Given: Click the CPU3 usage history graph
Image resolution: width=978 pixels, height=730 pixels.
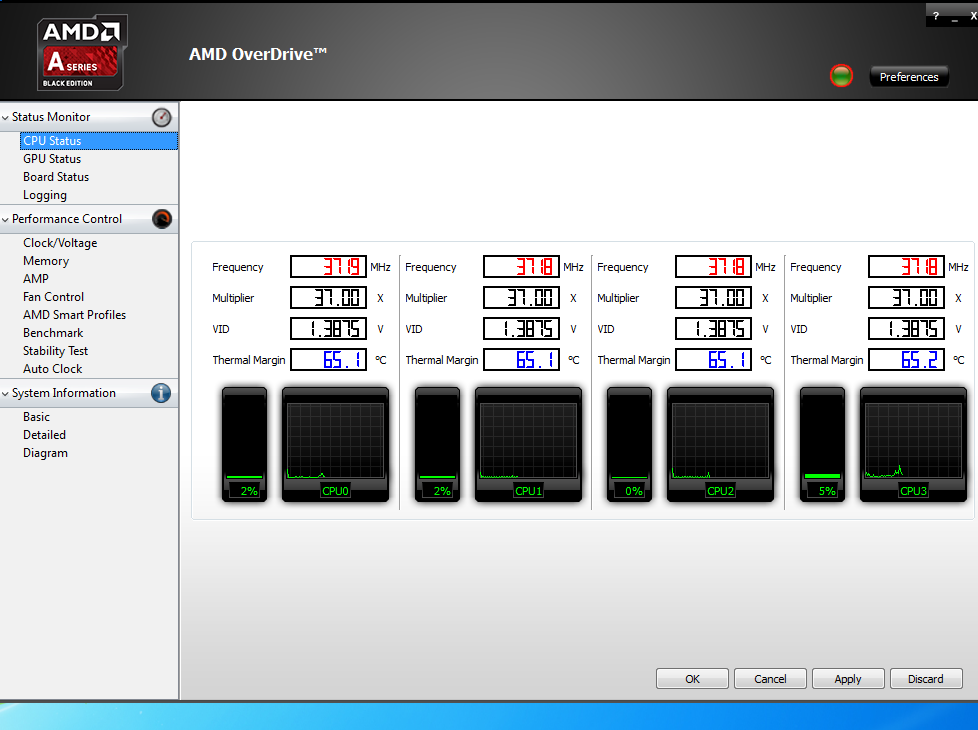Looking at the screenshot, I should tap(913, 444).
